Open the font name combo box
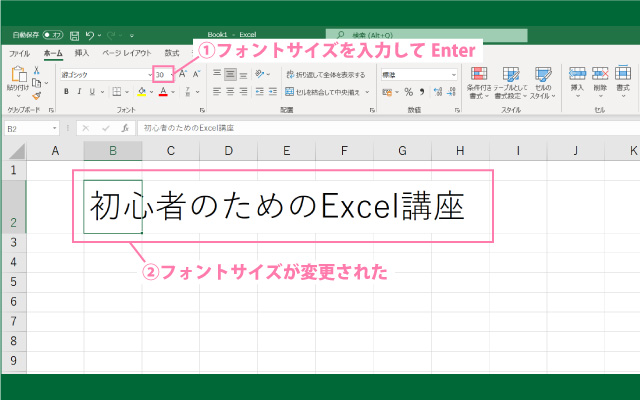The width and height of the screenshot is (640, 400). point(106,75)
